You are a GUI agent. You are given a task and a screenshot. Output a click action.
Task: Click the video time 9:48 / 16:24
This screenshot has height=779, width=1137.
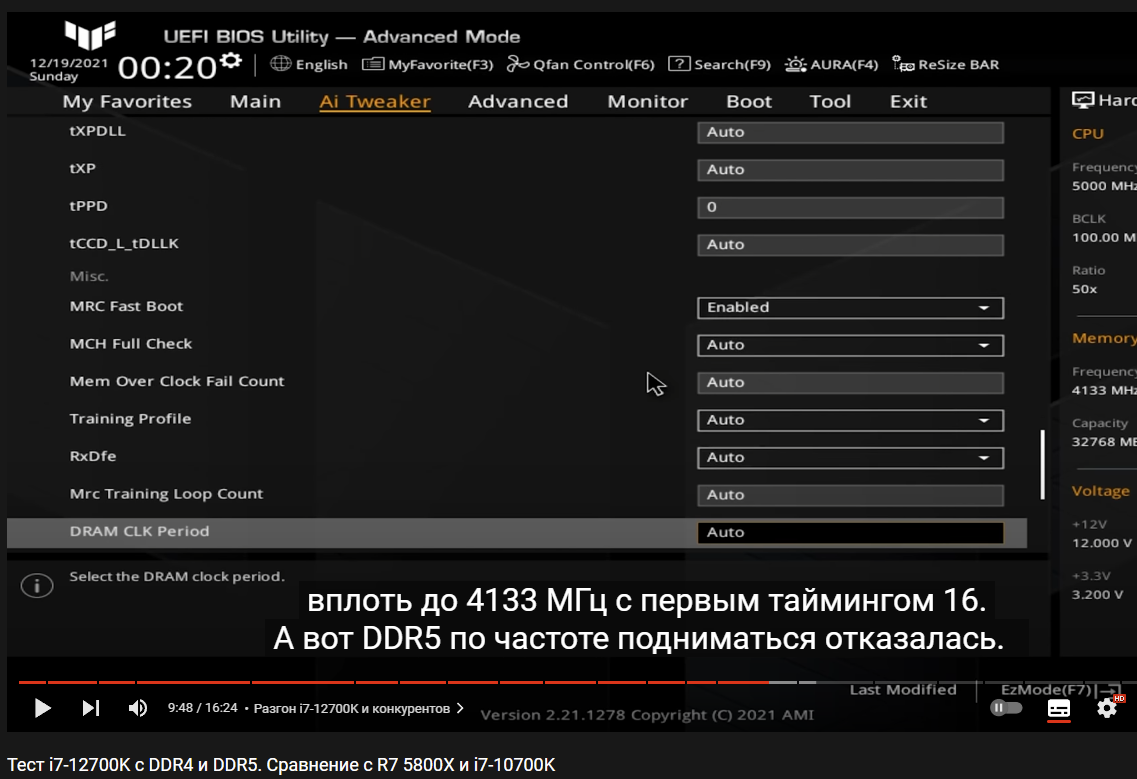(202, 708)
